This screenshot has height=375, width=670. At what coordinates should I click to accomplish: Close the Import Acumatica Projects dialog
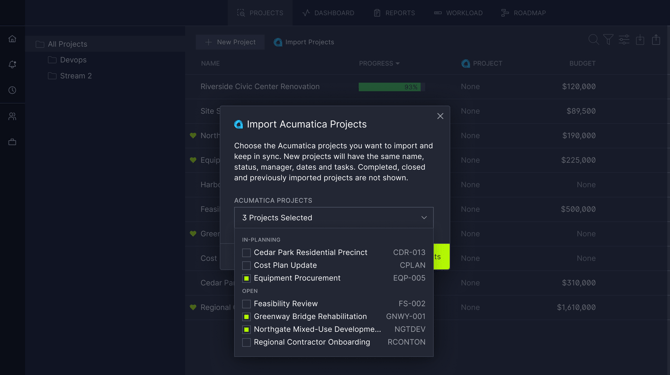(x=440, y=116)
